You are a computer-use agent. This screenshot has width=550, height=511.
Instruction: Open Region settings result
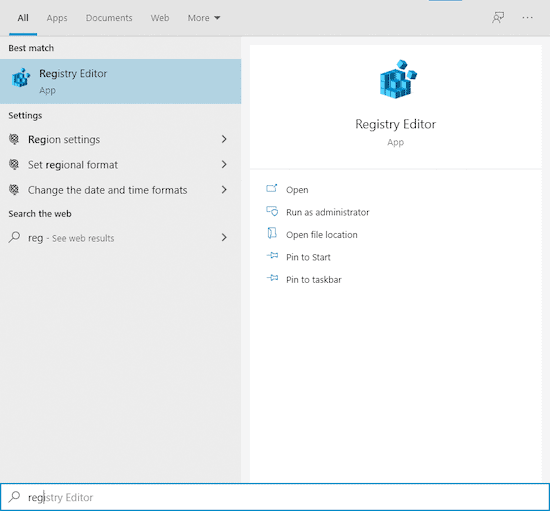click(120, 139)
